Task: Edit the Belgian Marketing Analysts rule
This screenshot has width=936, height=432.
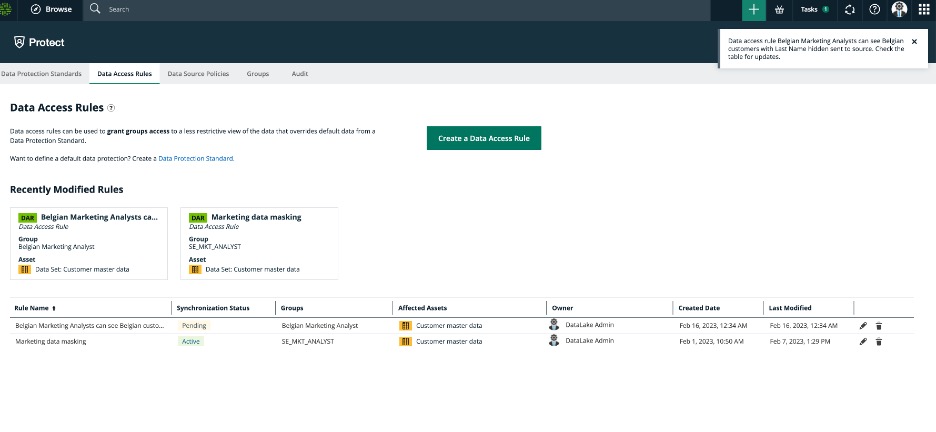Action: point(863,325)
